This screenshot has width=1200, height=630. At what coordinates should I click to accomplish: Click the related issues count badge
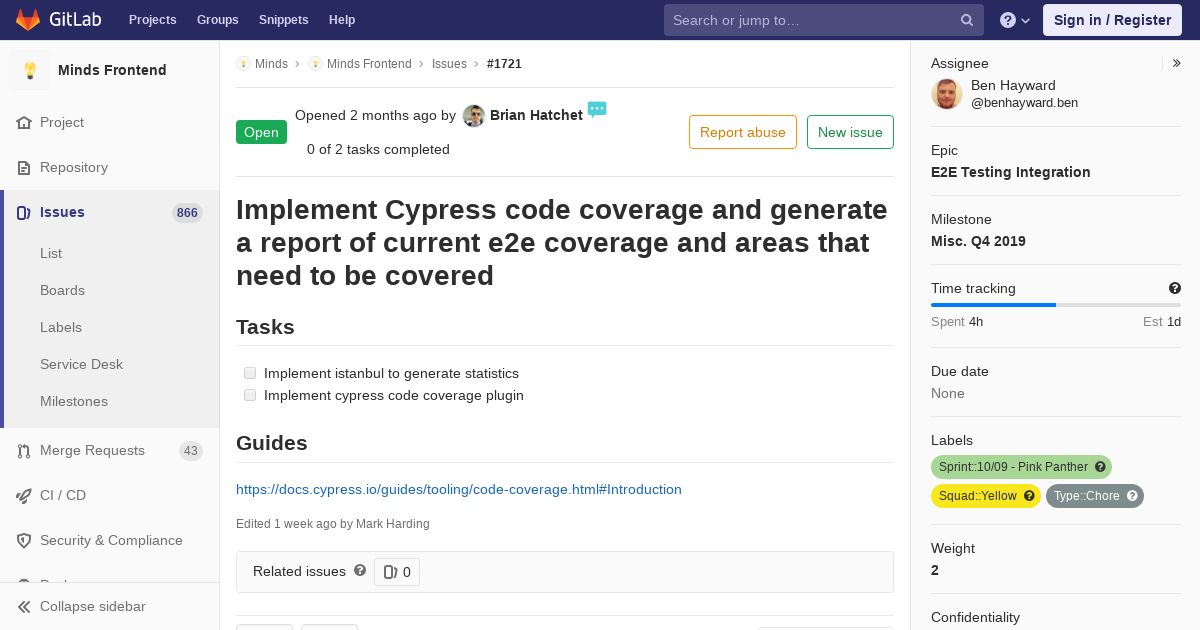(397, 572)
